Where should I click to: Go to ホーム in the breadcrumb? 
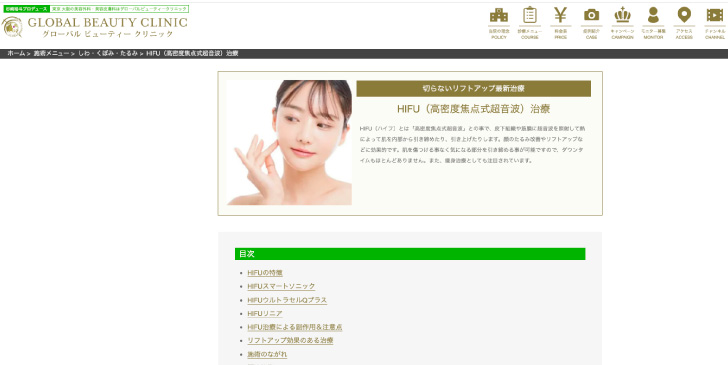(16, 53)
